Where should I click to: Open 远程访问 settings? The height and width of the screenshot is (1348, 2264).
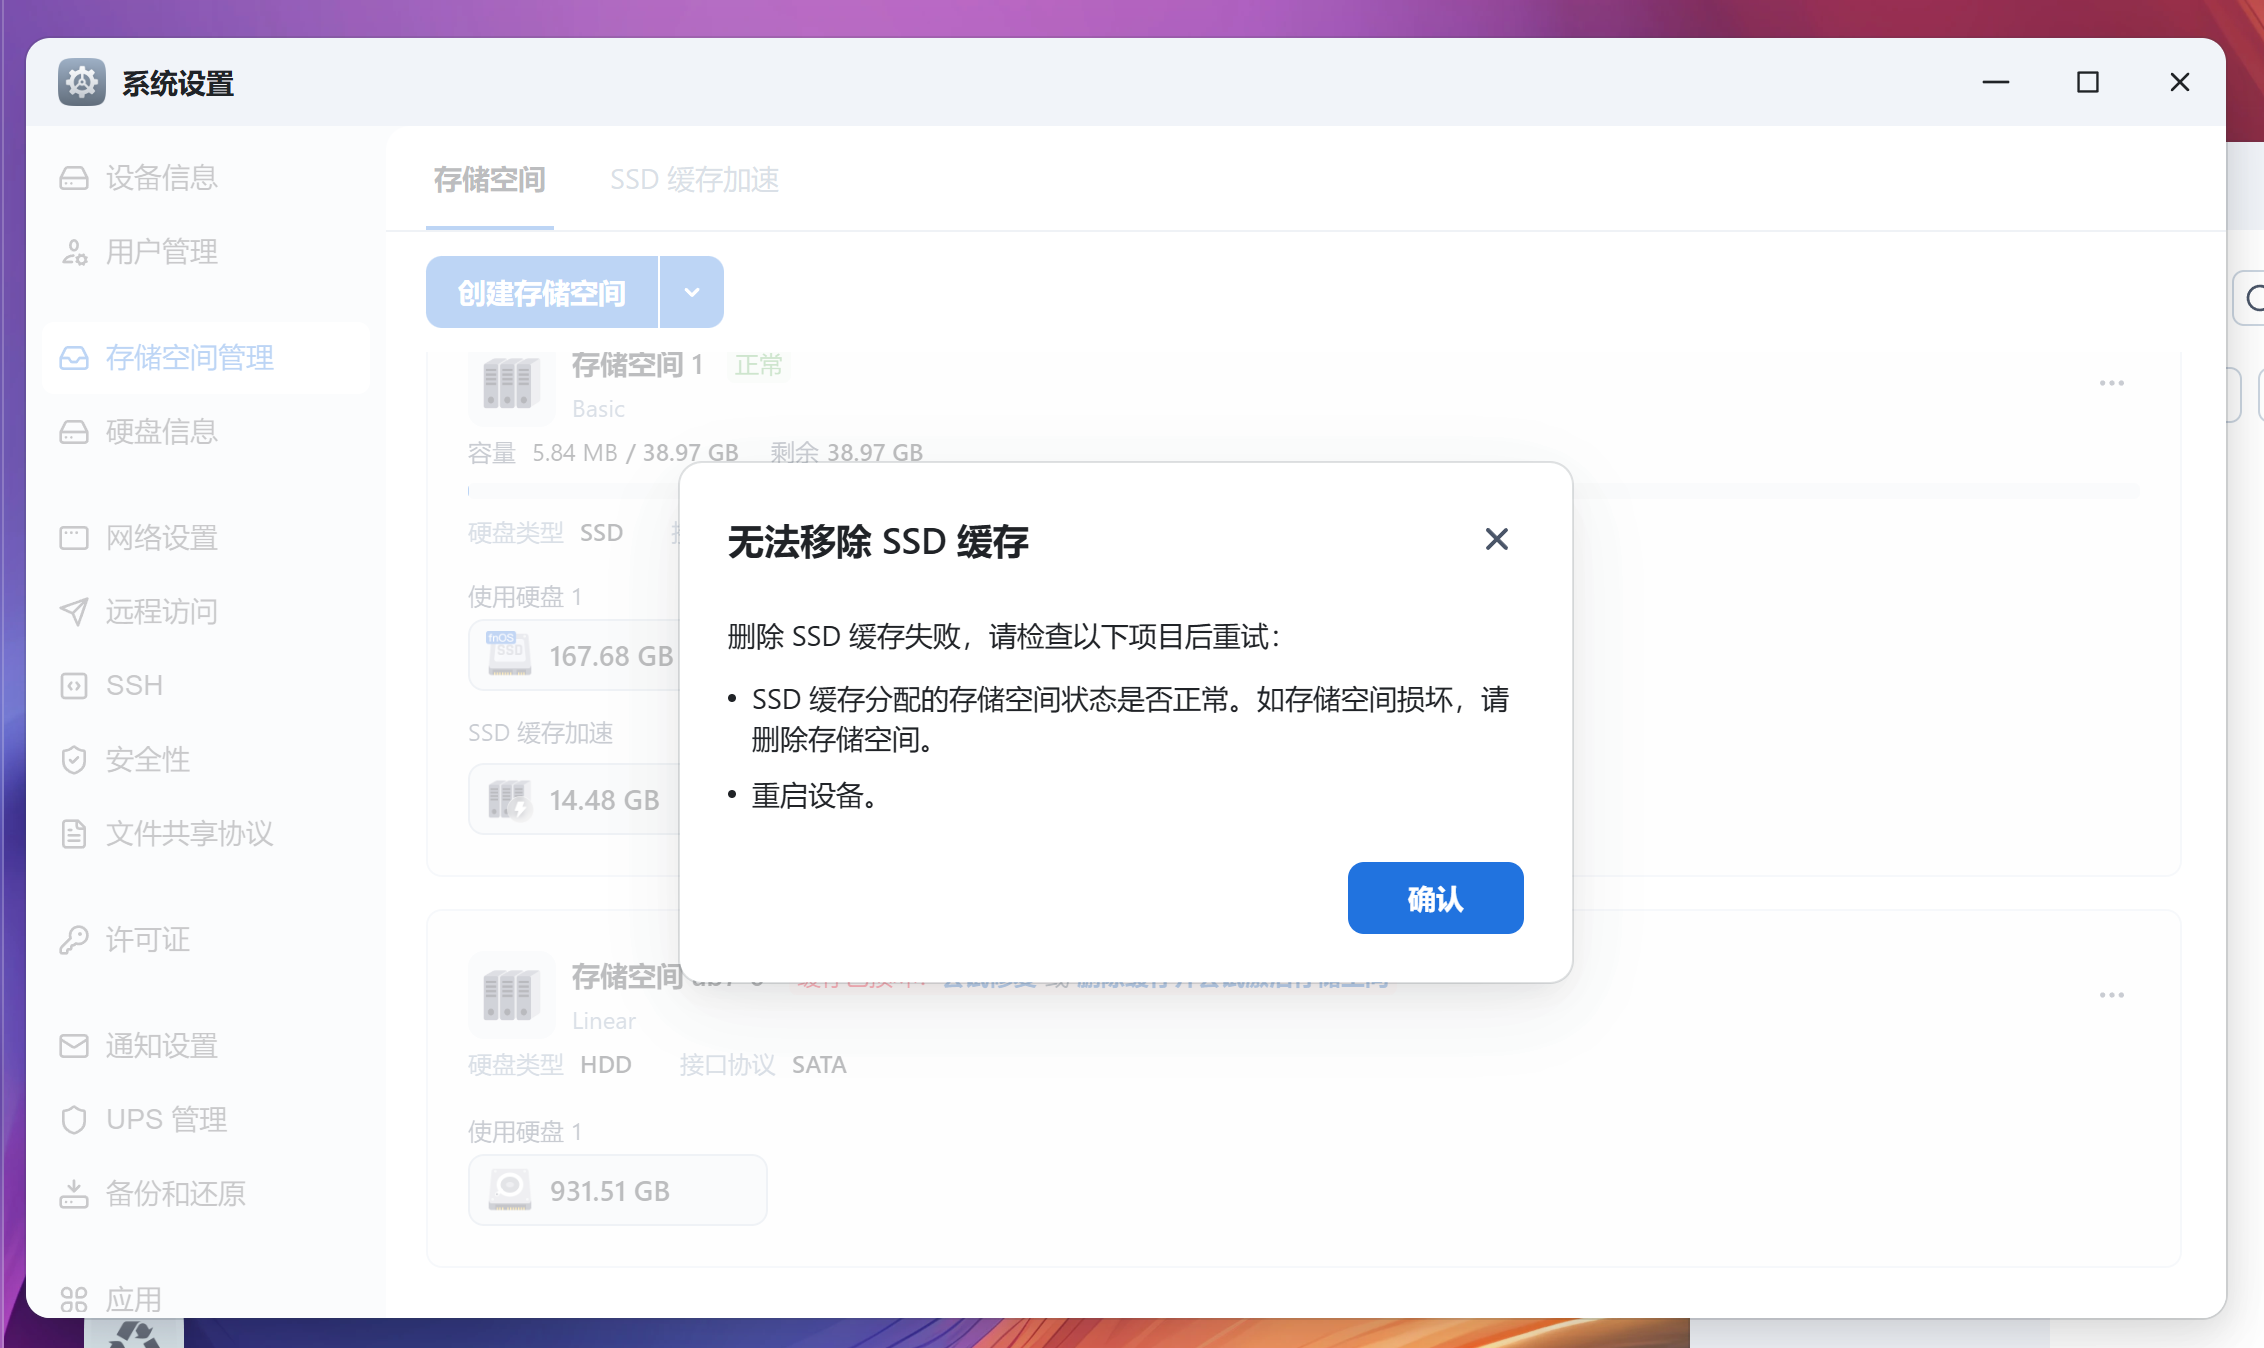[161, 611]
